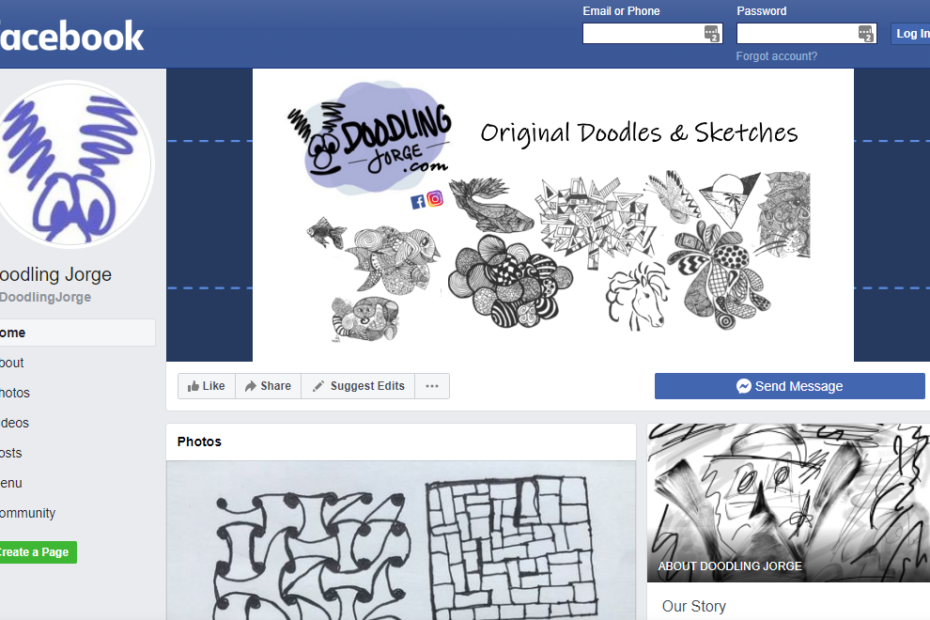The height and width of the screenshot is (620, 930).
Task: Click Suggest Edits pencil button
Action: pyautogui.click(x=358, y=386)
